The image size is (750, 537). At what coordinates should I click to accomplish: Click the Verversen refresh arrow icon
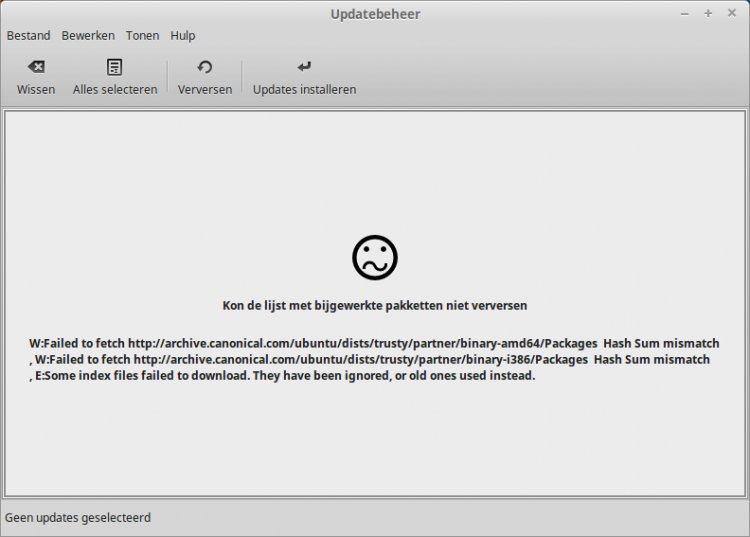(205, 67)
